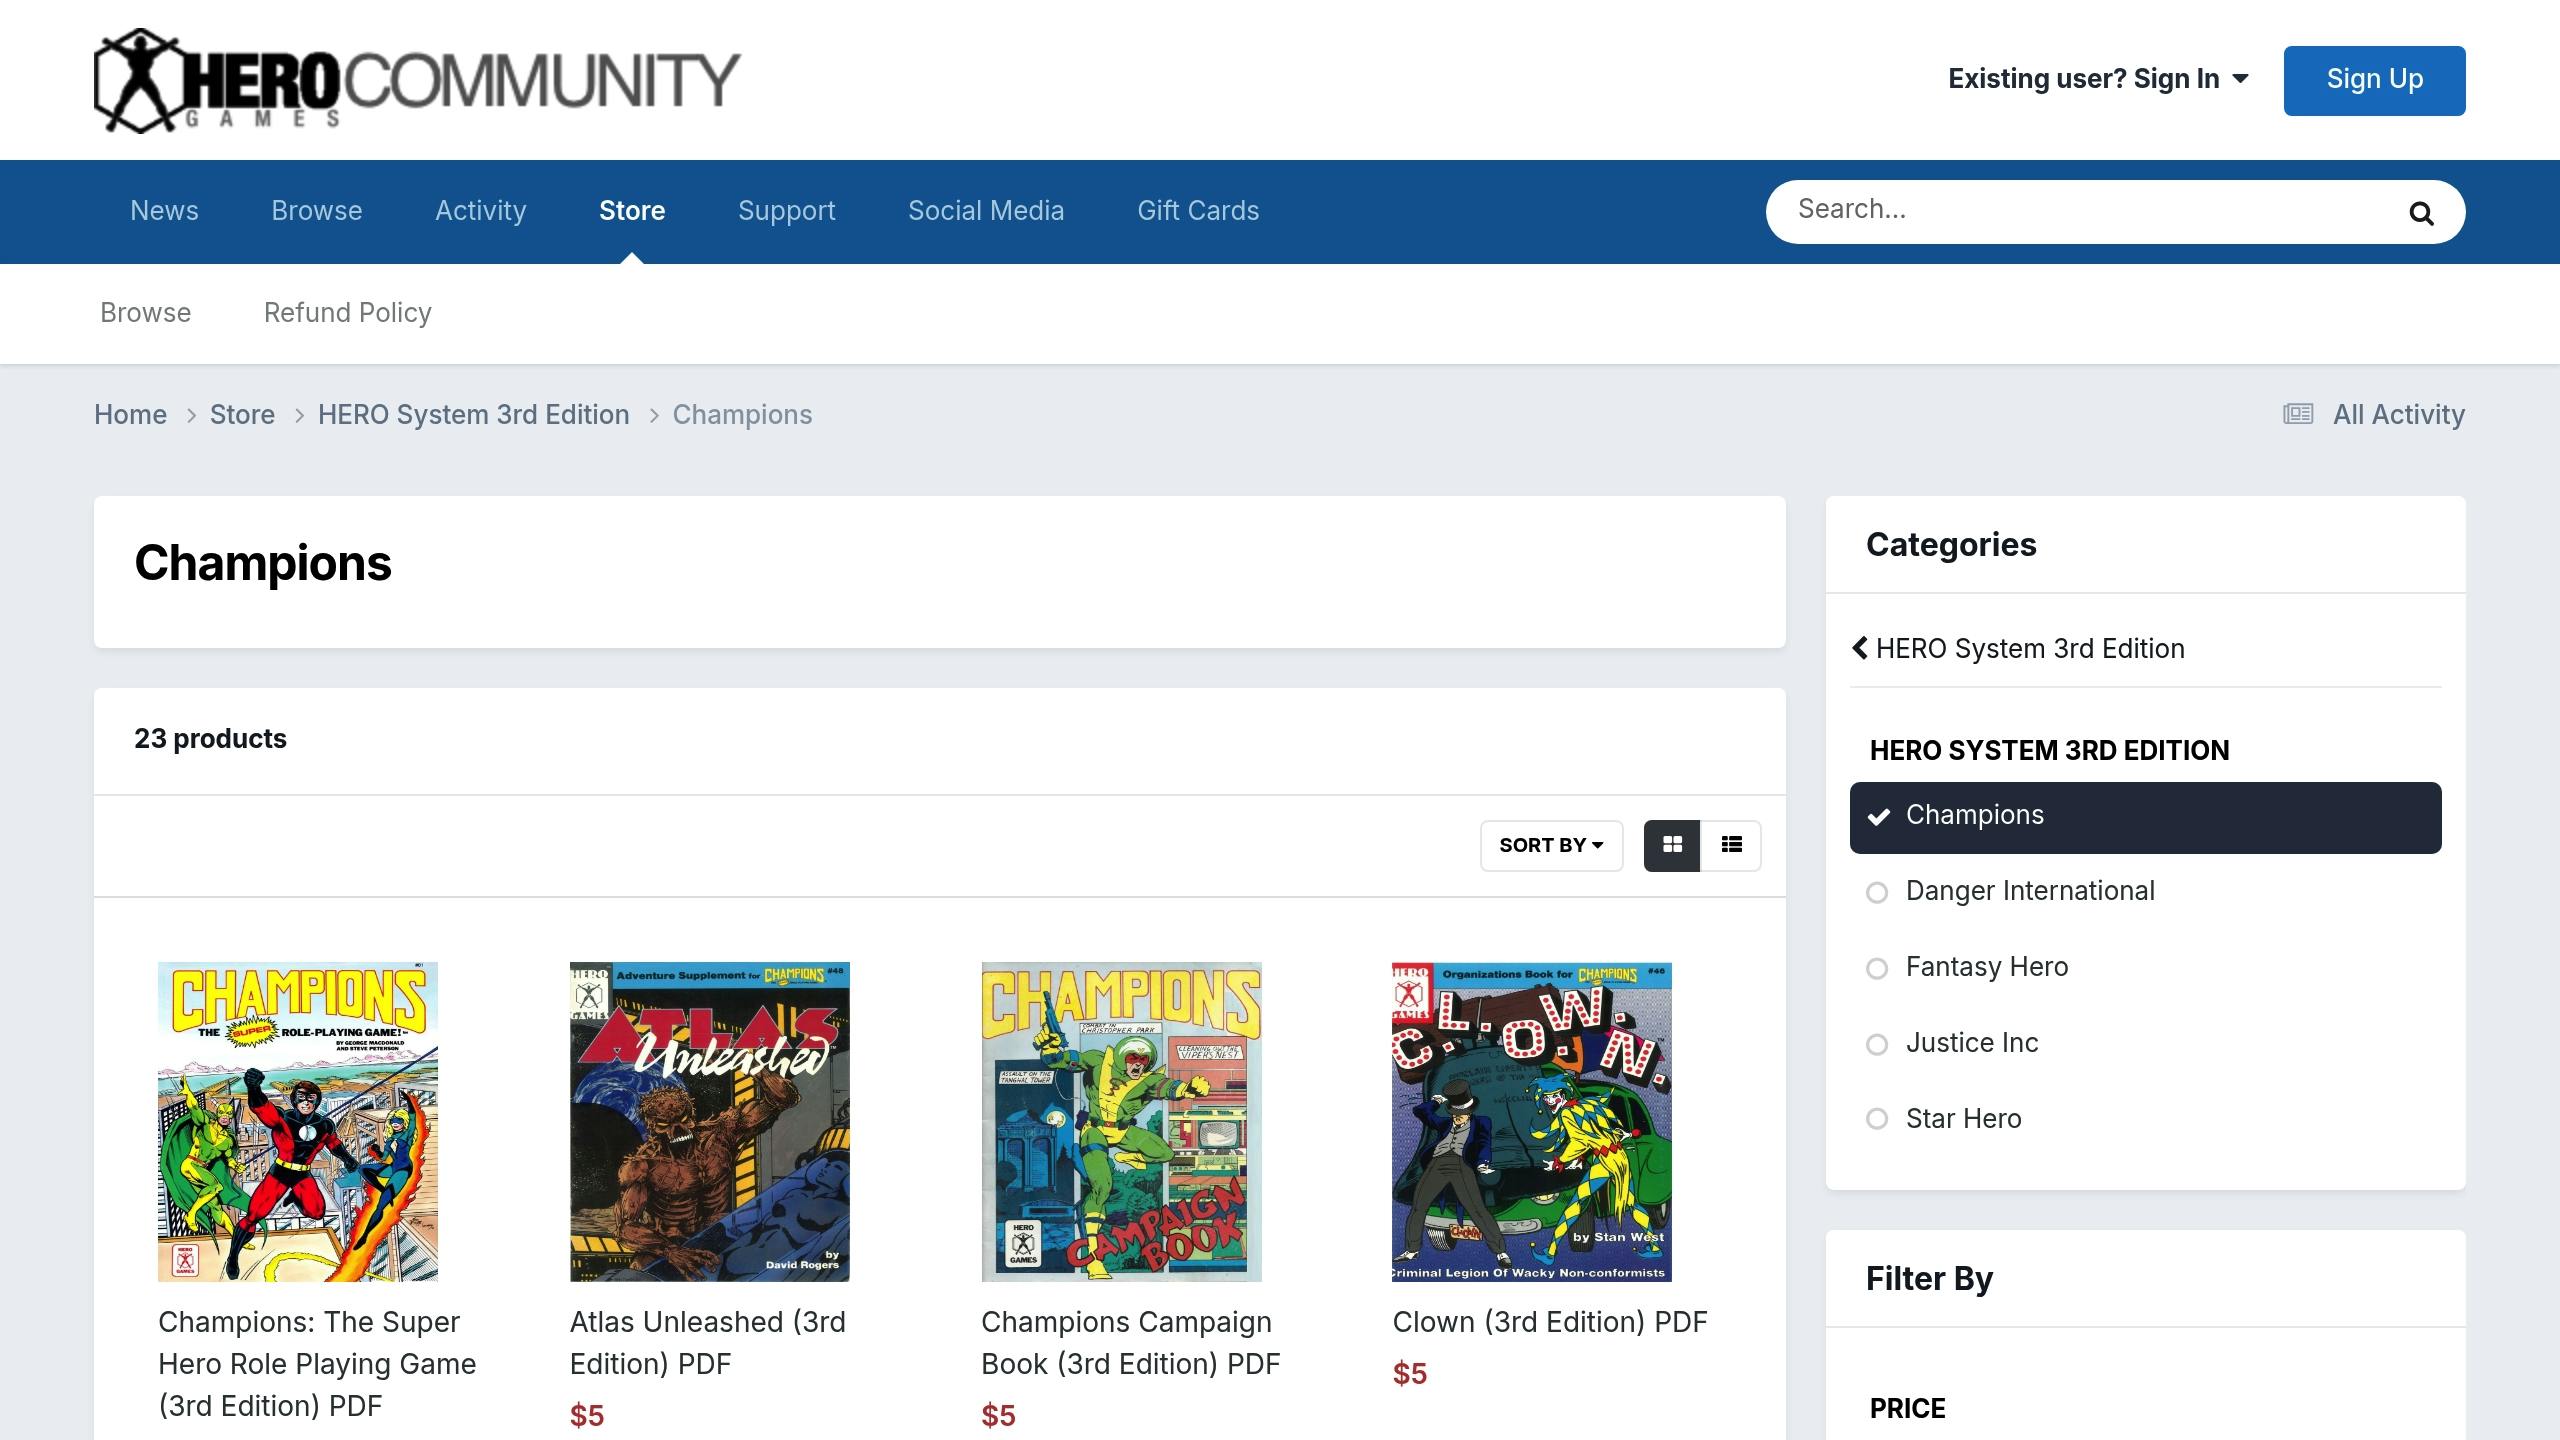Click the Filter By sidebar heading

click(x=1929, y=1279)
